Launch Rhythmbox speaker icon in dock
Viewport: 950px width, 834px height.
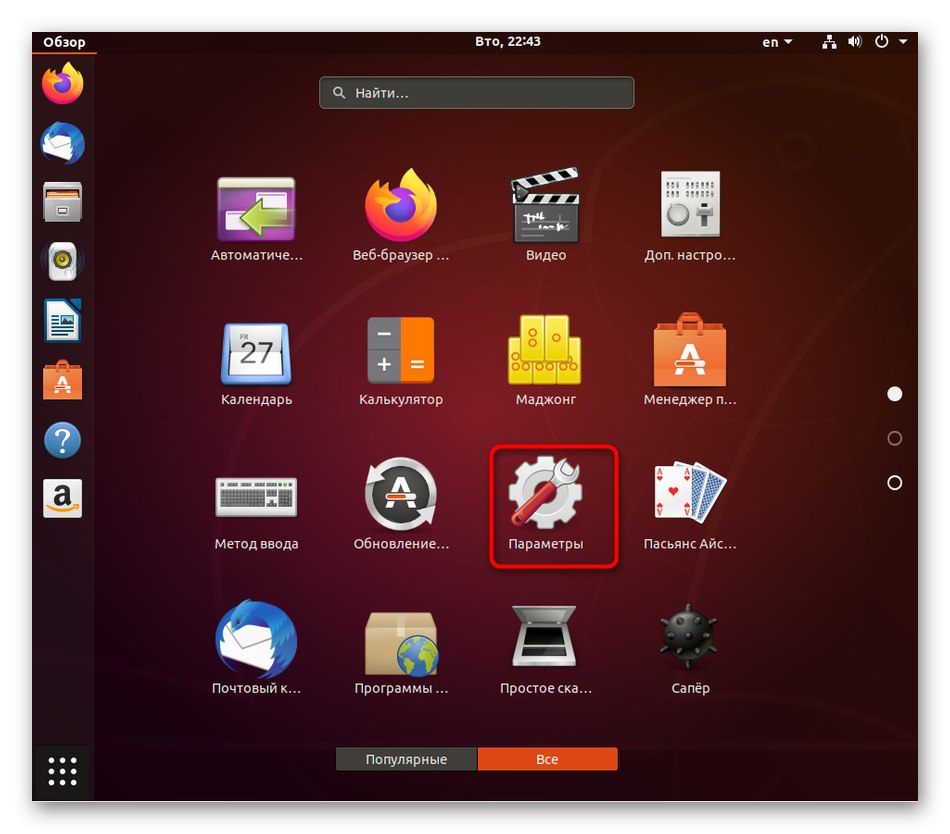62,261
